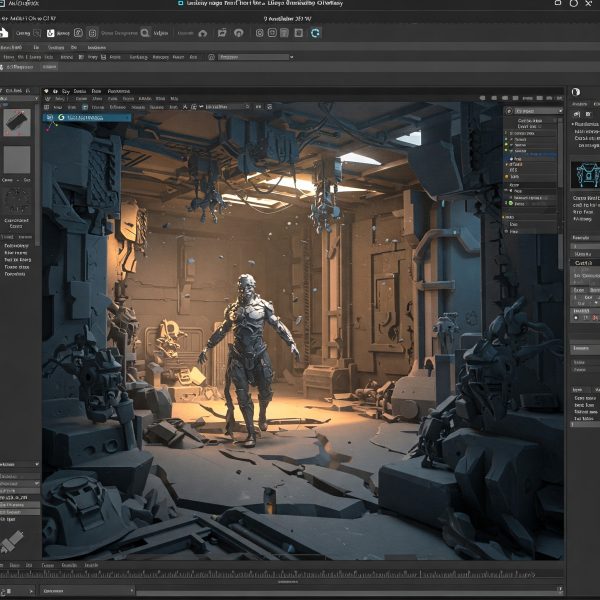Click the pencil tool icon at the bottom left

click(14, 543)
